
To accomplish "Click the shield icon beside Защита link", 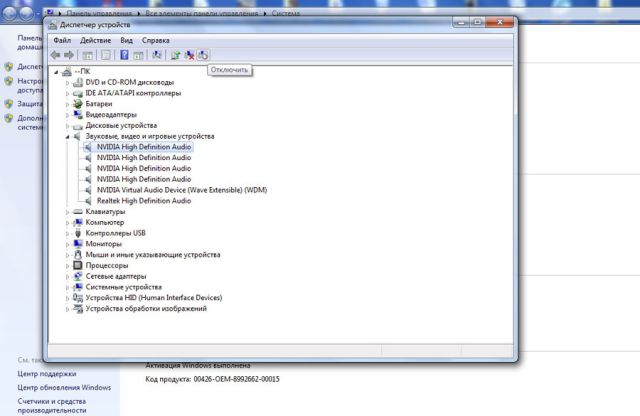I will point(9,104).
